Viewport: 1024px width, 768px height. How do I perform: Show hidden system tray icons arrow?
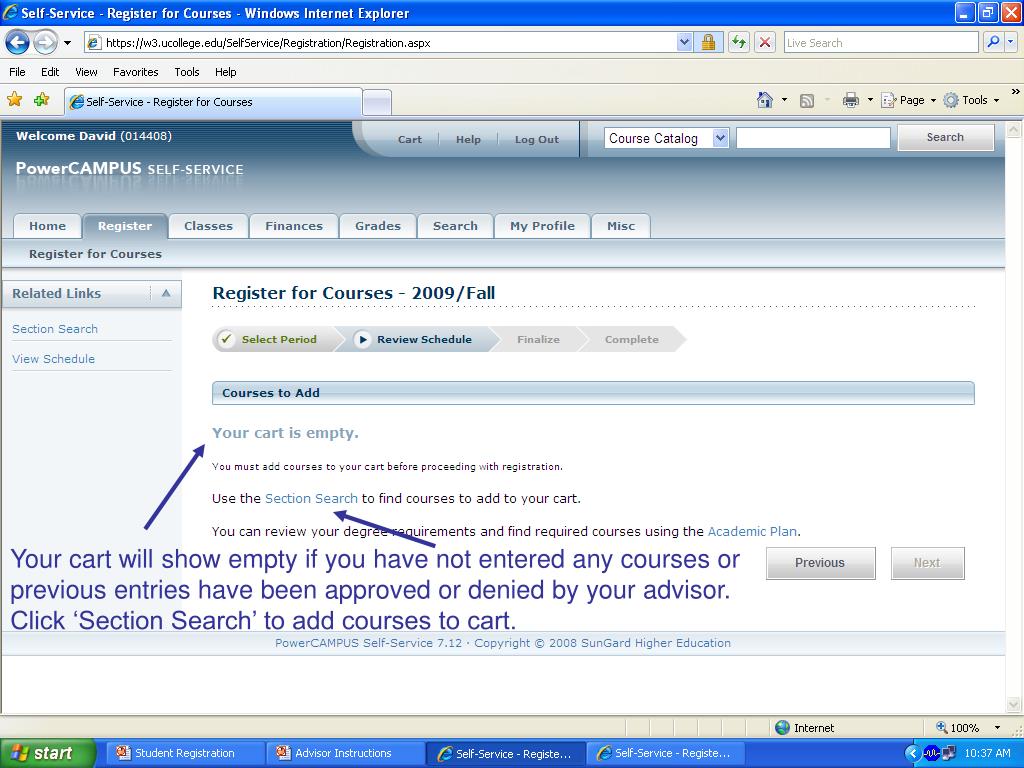912,753
